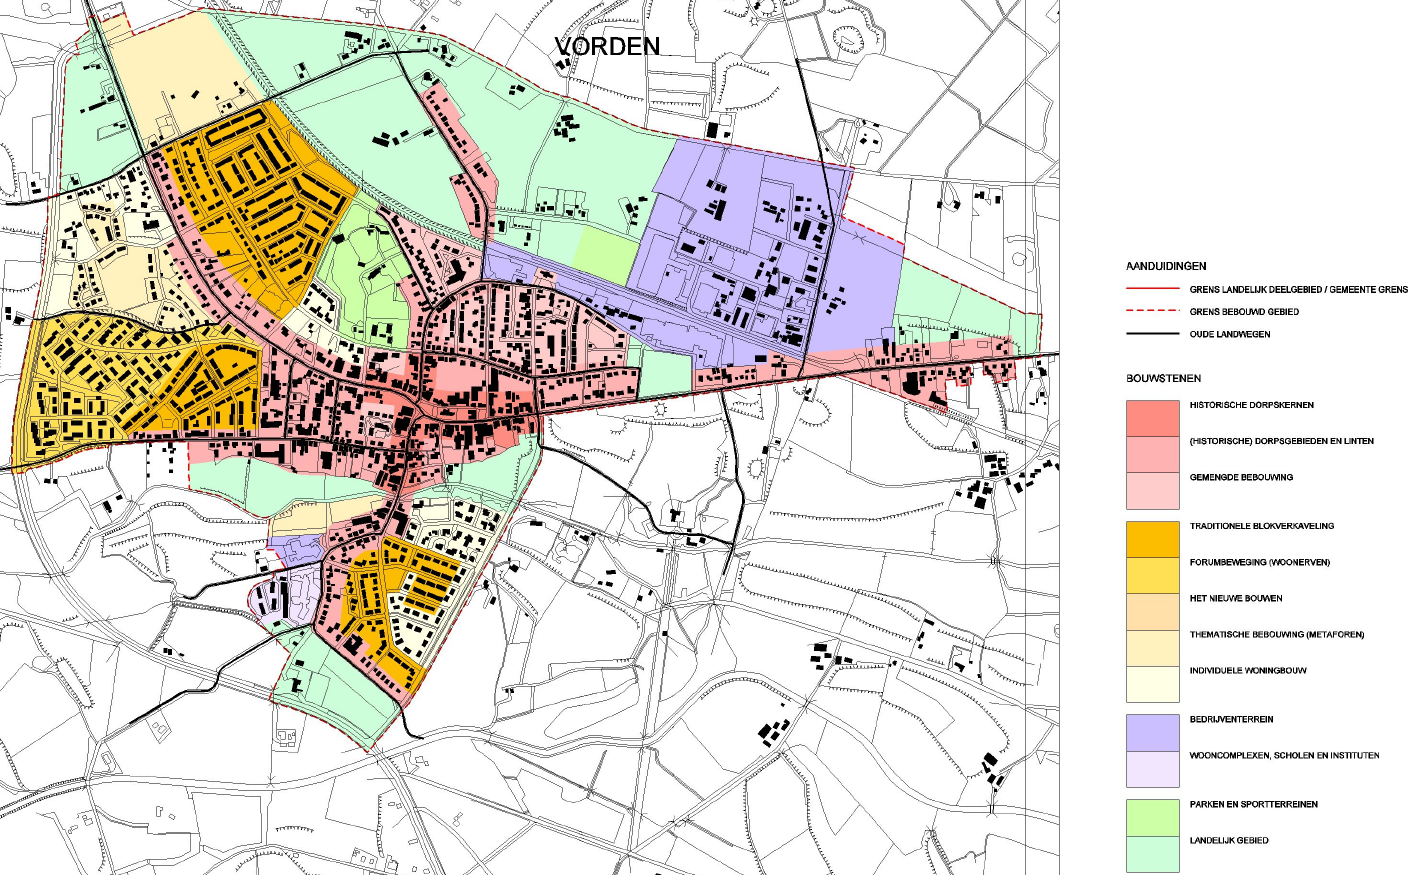Click the 'GEMENGDE BEBOUWING' label
This screenshot has height=875, width=1422.
(x=1241, y=477)
